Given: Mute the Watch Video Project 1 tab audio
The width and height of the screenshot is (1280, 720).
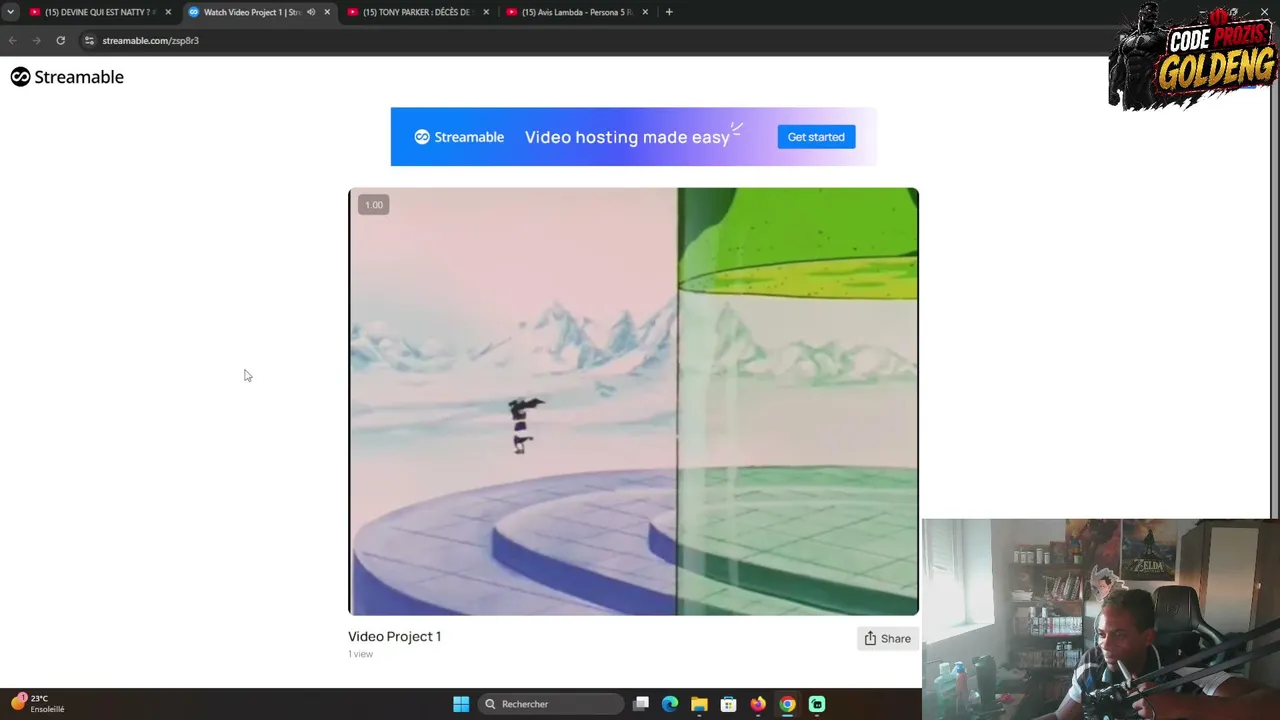Looking at the screenshot, I should coord(311,12).
